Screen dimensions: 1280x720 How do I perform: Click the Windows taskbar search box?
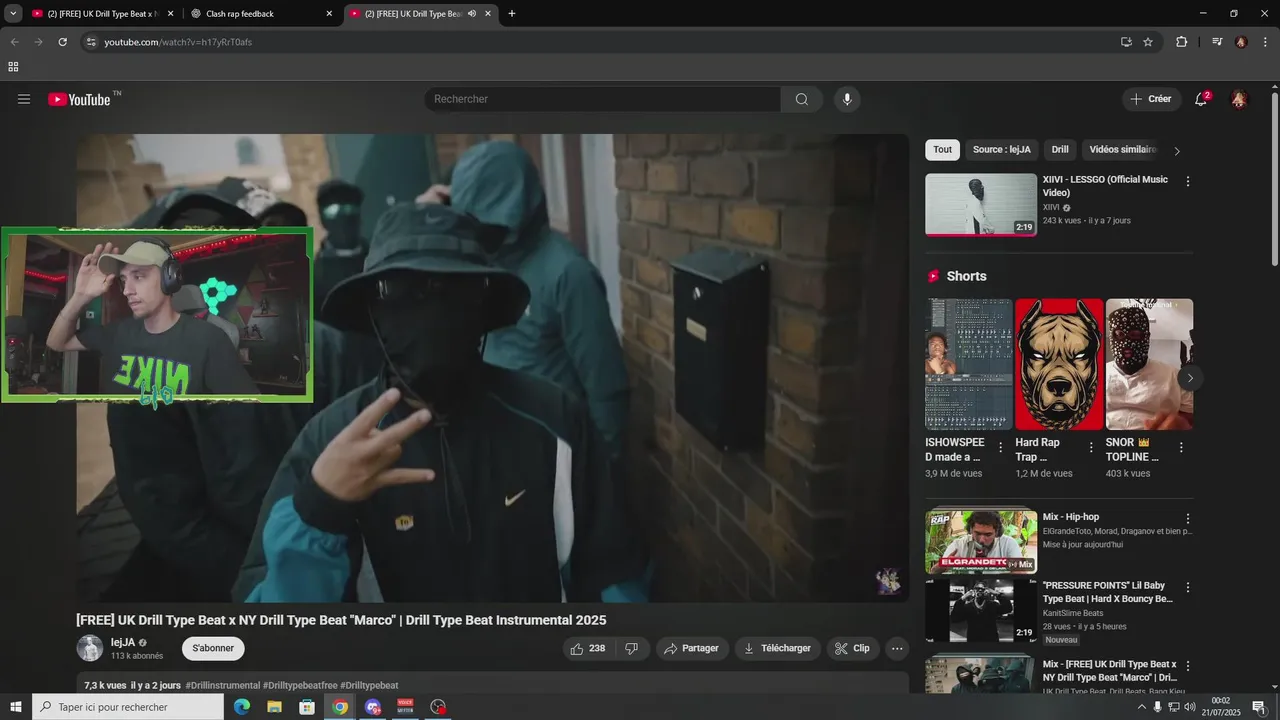click(x=128, y=707)
